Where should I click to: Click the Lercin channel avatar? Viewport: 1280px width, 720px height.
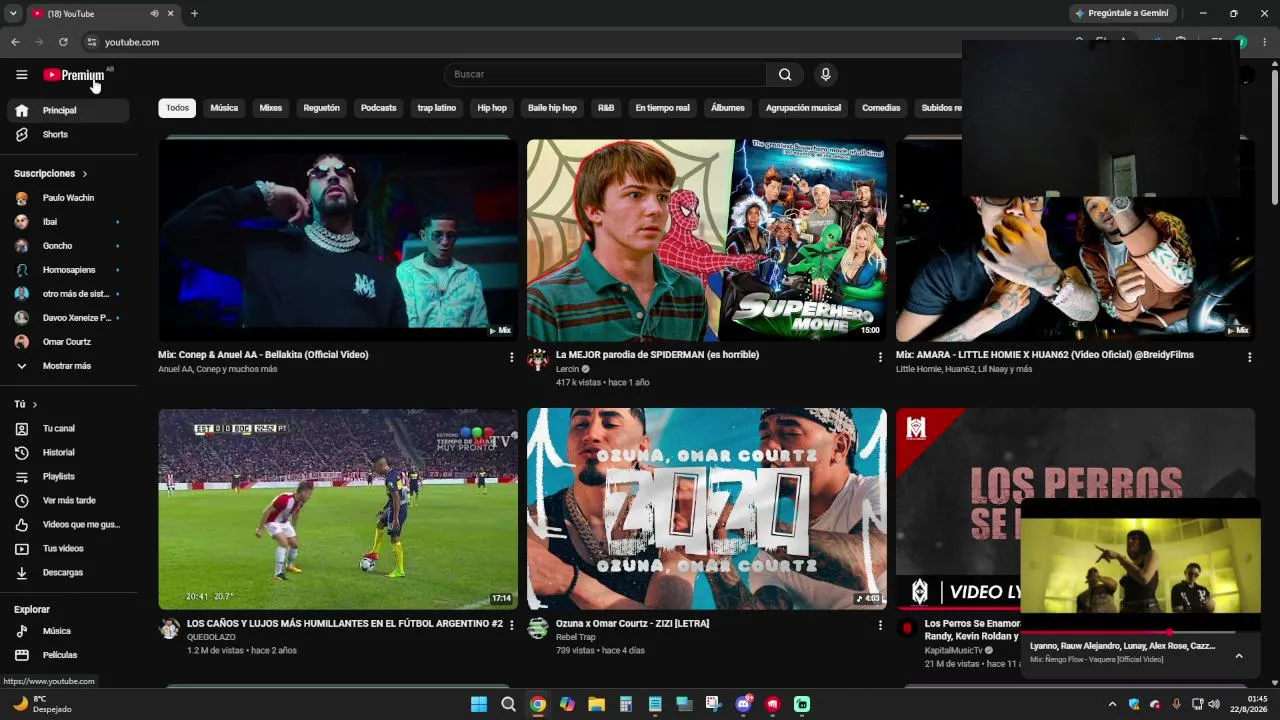(538, 360)
